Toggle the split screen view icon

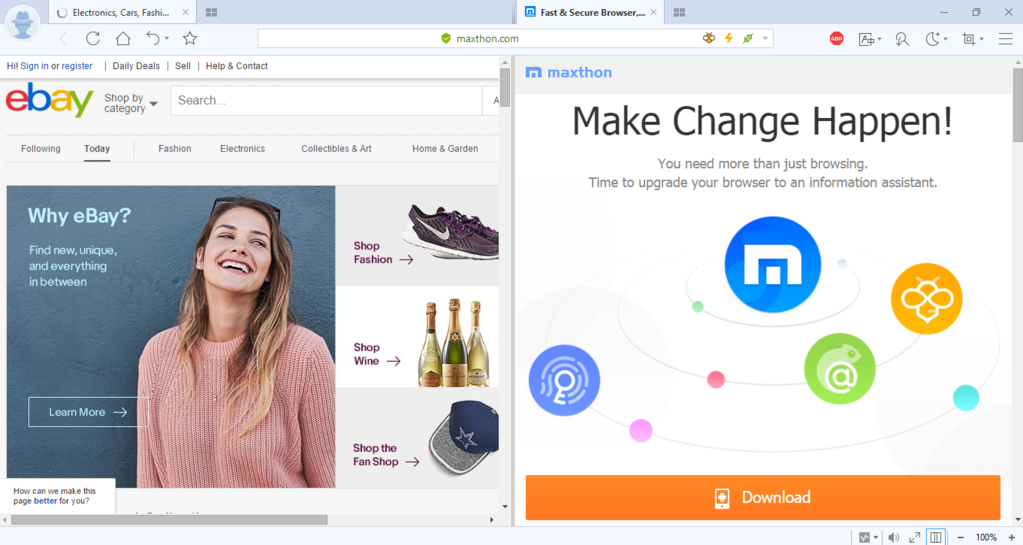click(x=936, y=537)
